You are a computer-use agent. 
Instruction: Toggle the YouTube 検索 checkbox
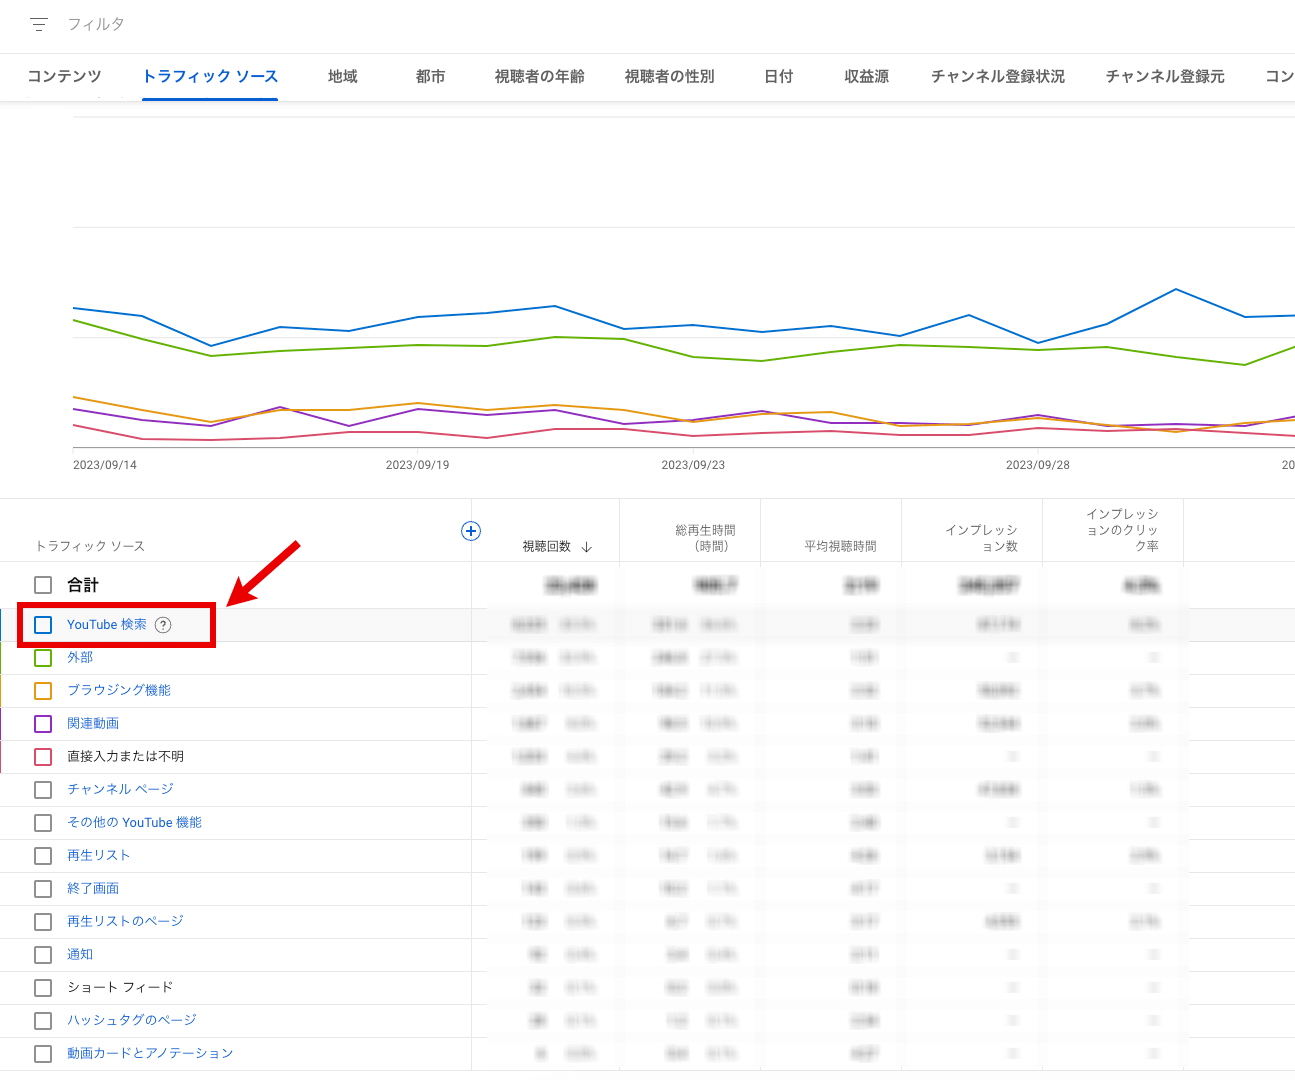click(x=43, y=625)
